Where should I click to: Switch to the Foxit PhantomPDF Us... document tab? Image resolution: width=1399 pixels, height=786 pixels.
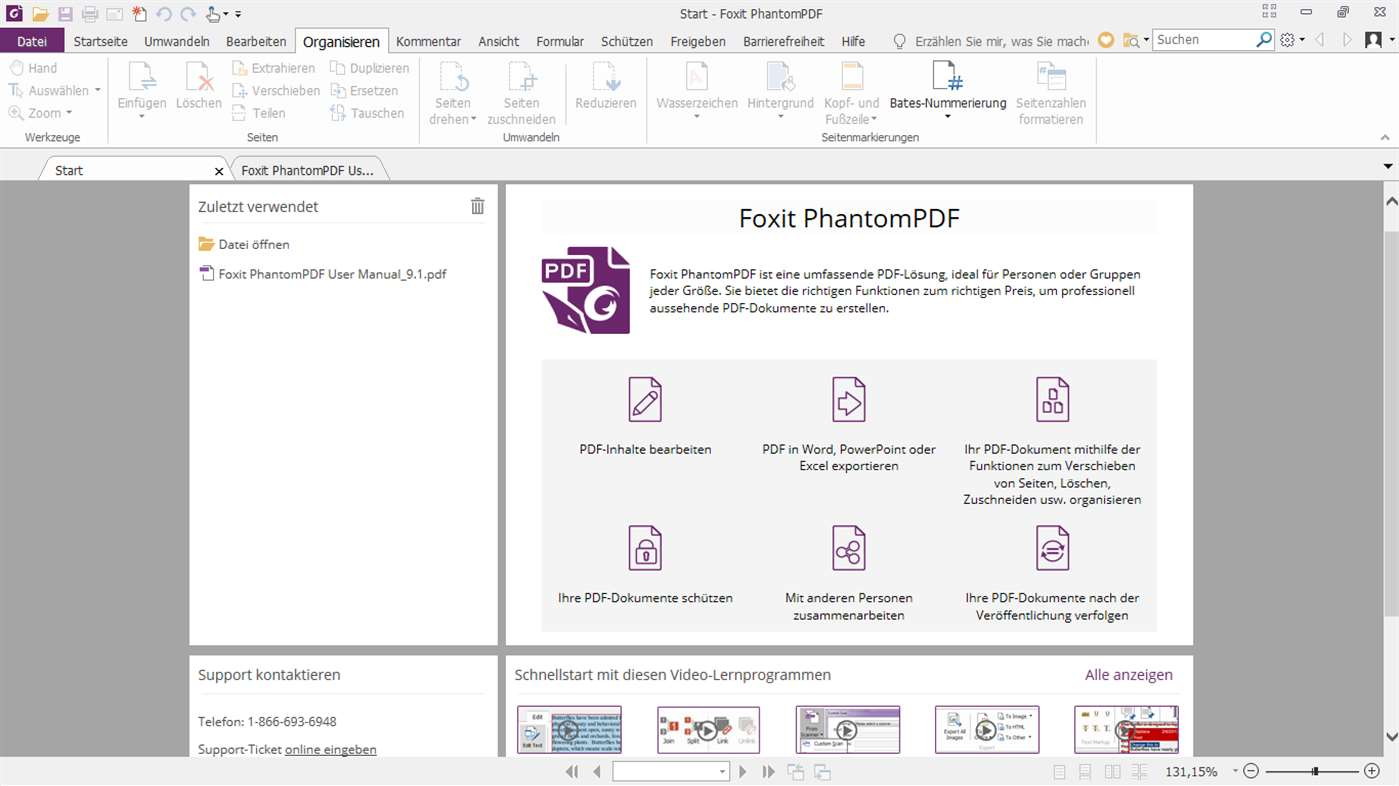[308, 170]
